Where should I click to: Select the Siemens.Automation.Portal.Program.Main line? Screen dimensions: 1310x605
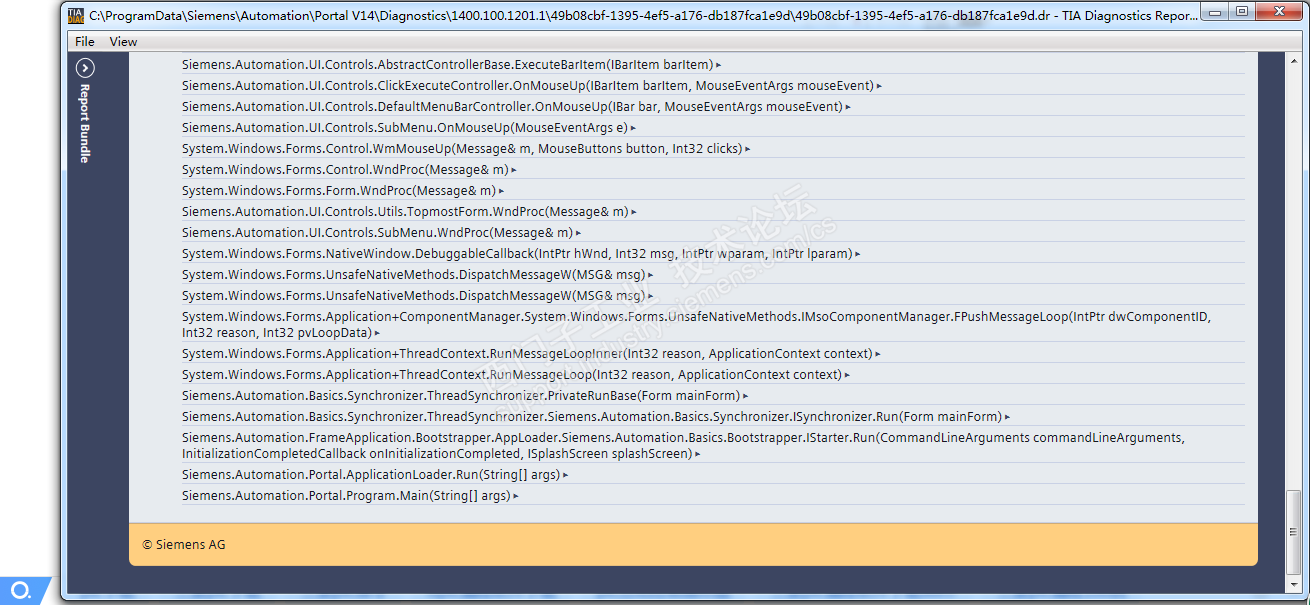pos(346,496)
